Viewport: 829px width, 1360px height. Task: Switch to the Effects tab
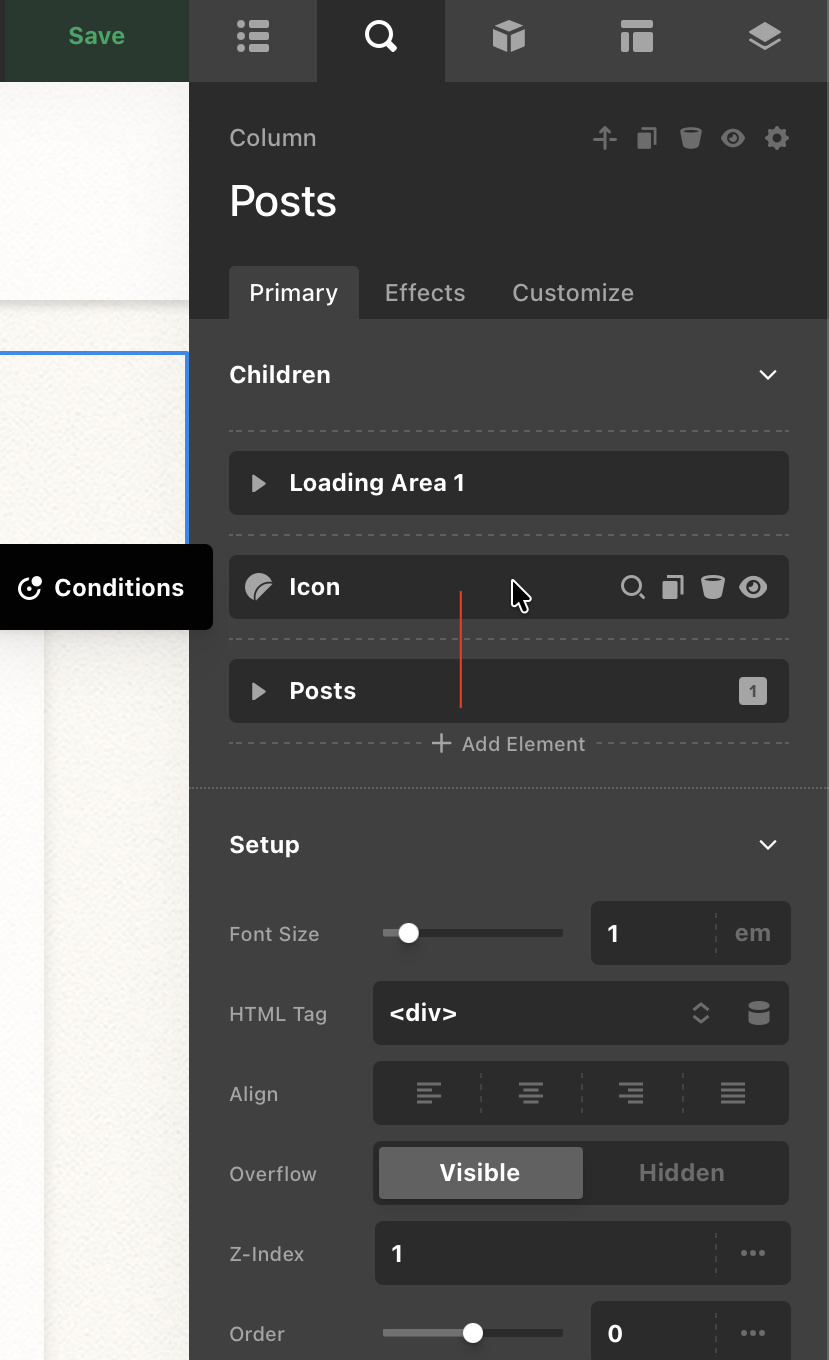click(425, 293)
